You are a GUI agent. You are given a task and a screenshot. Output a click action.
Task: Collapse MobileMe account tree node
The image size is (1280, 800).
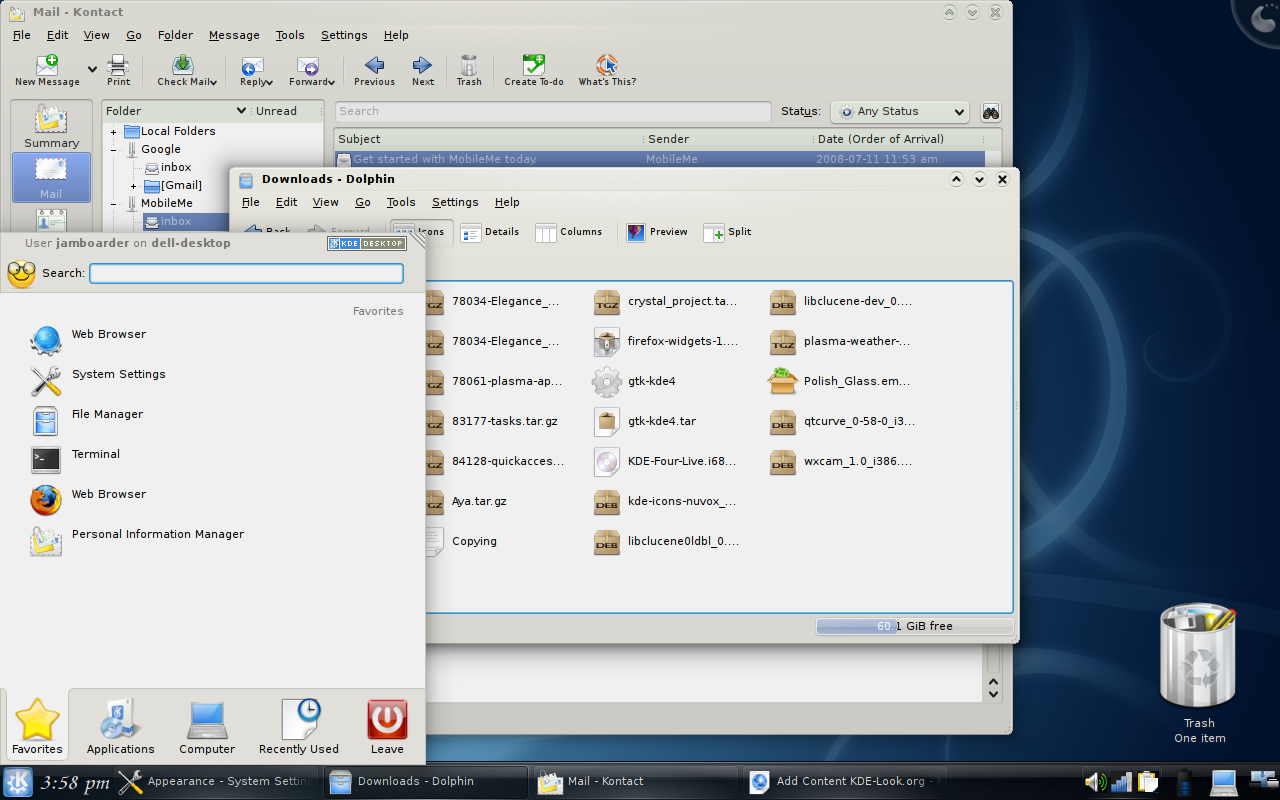pos(114,204)
